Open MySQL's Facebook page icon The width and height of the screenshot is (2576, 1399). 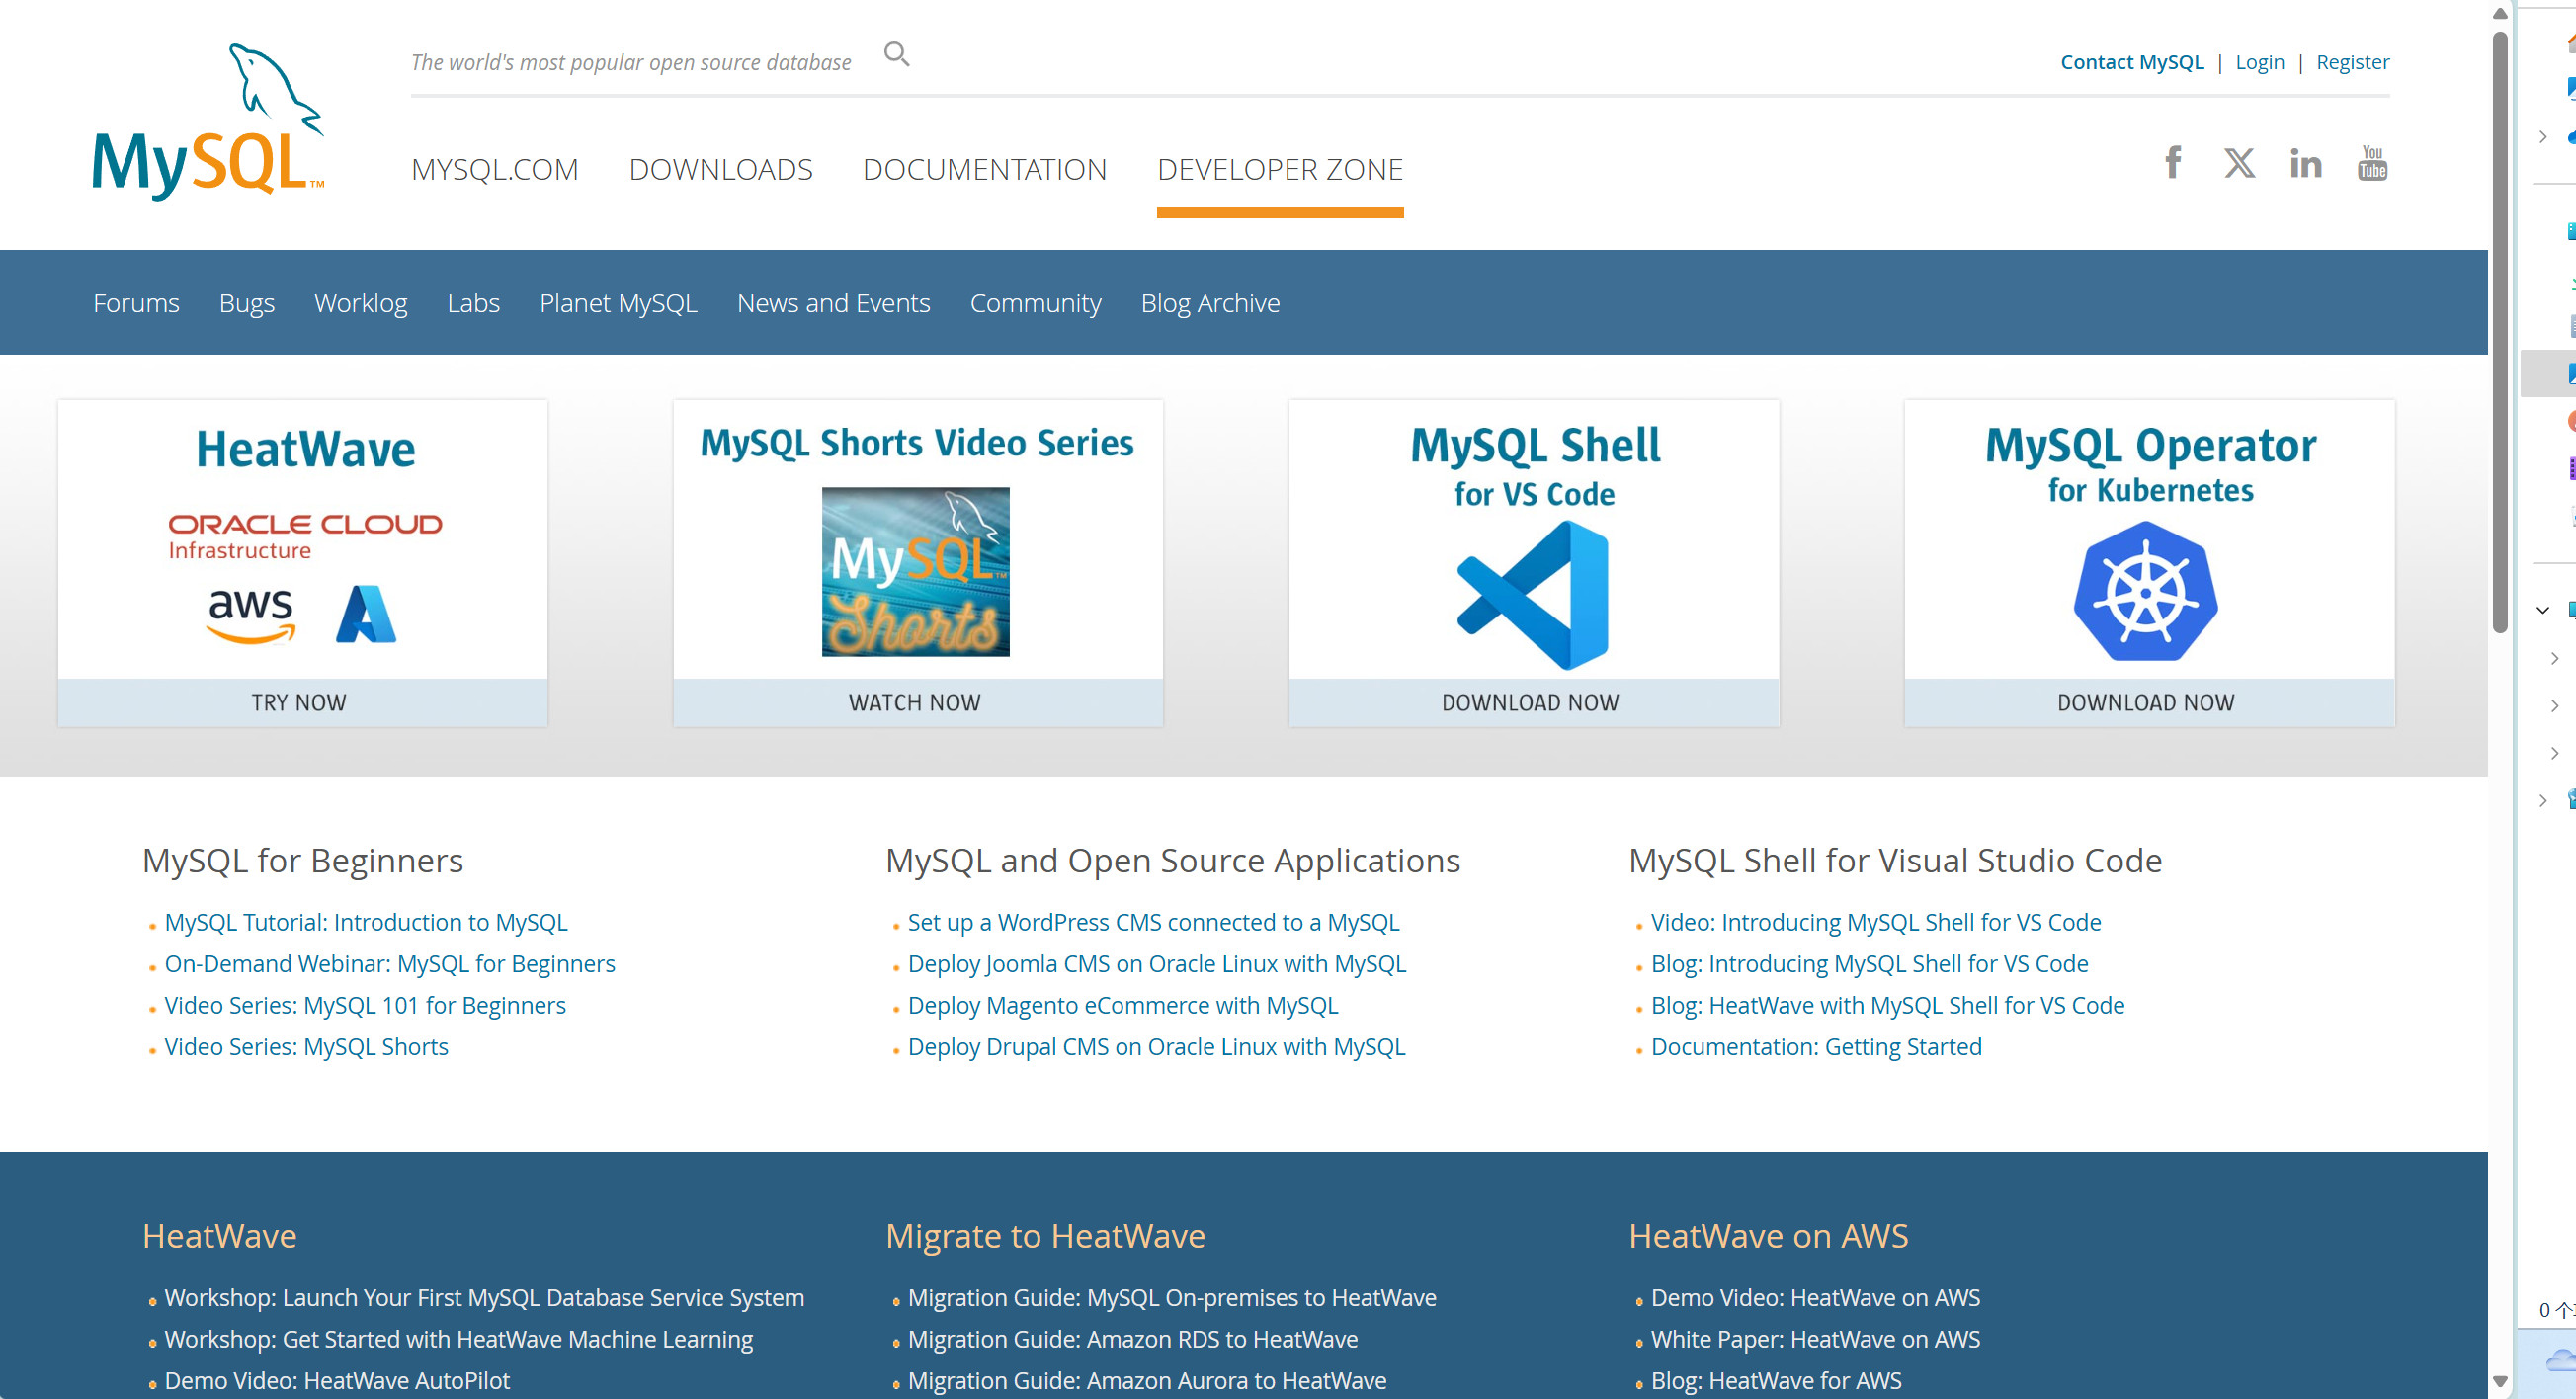coord(2172,163)
